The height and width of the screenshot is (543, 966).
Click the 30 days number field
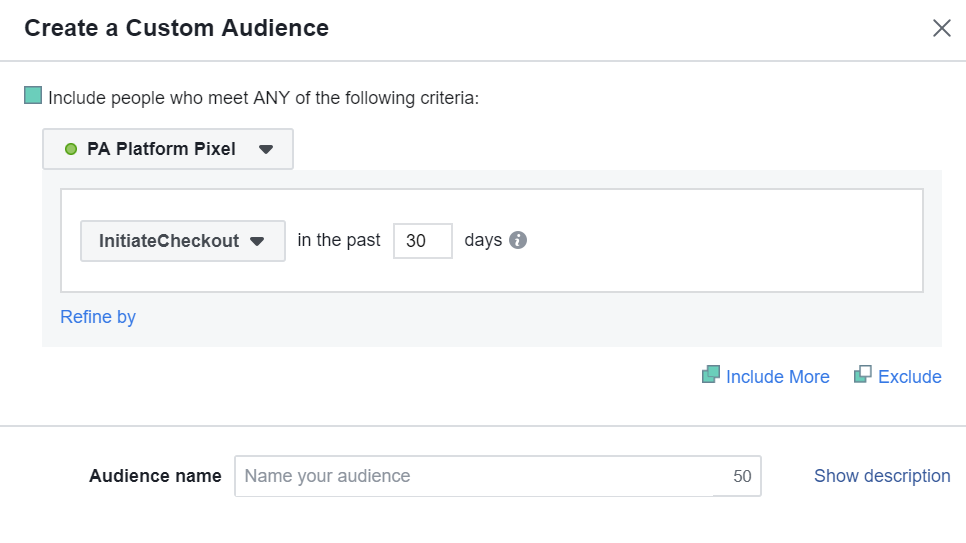pos(423,241)
